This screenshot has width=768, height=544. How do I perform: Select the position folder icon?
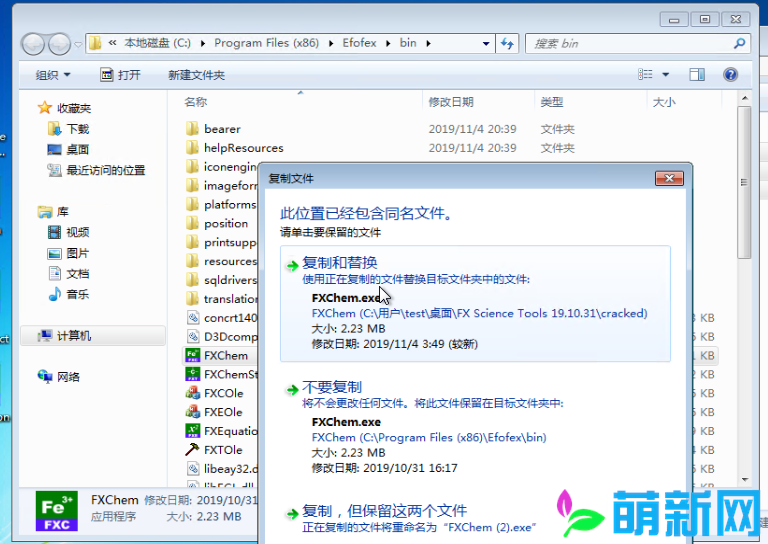click(192, 223)
